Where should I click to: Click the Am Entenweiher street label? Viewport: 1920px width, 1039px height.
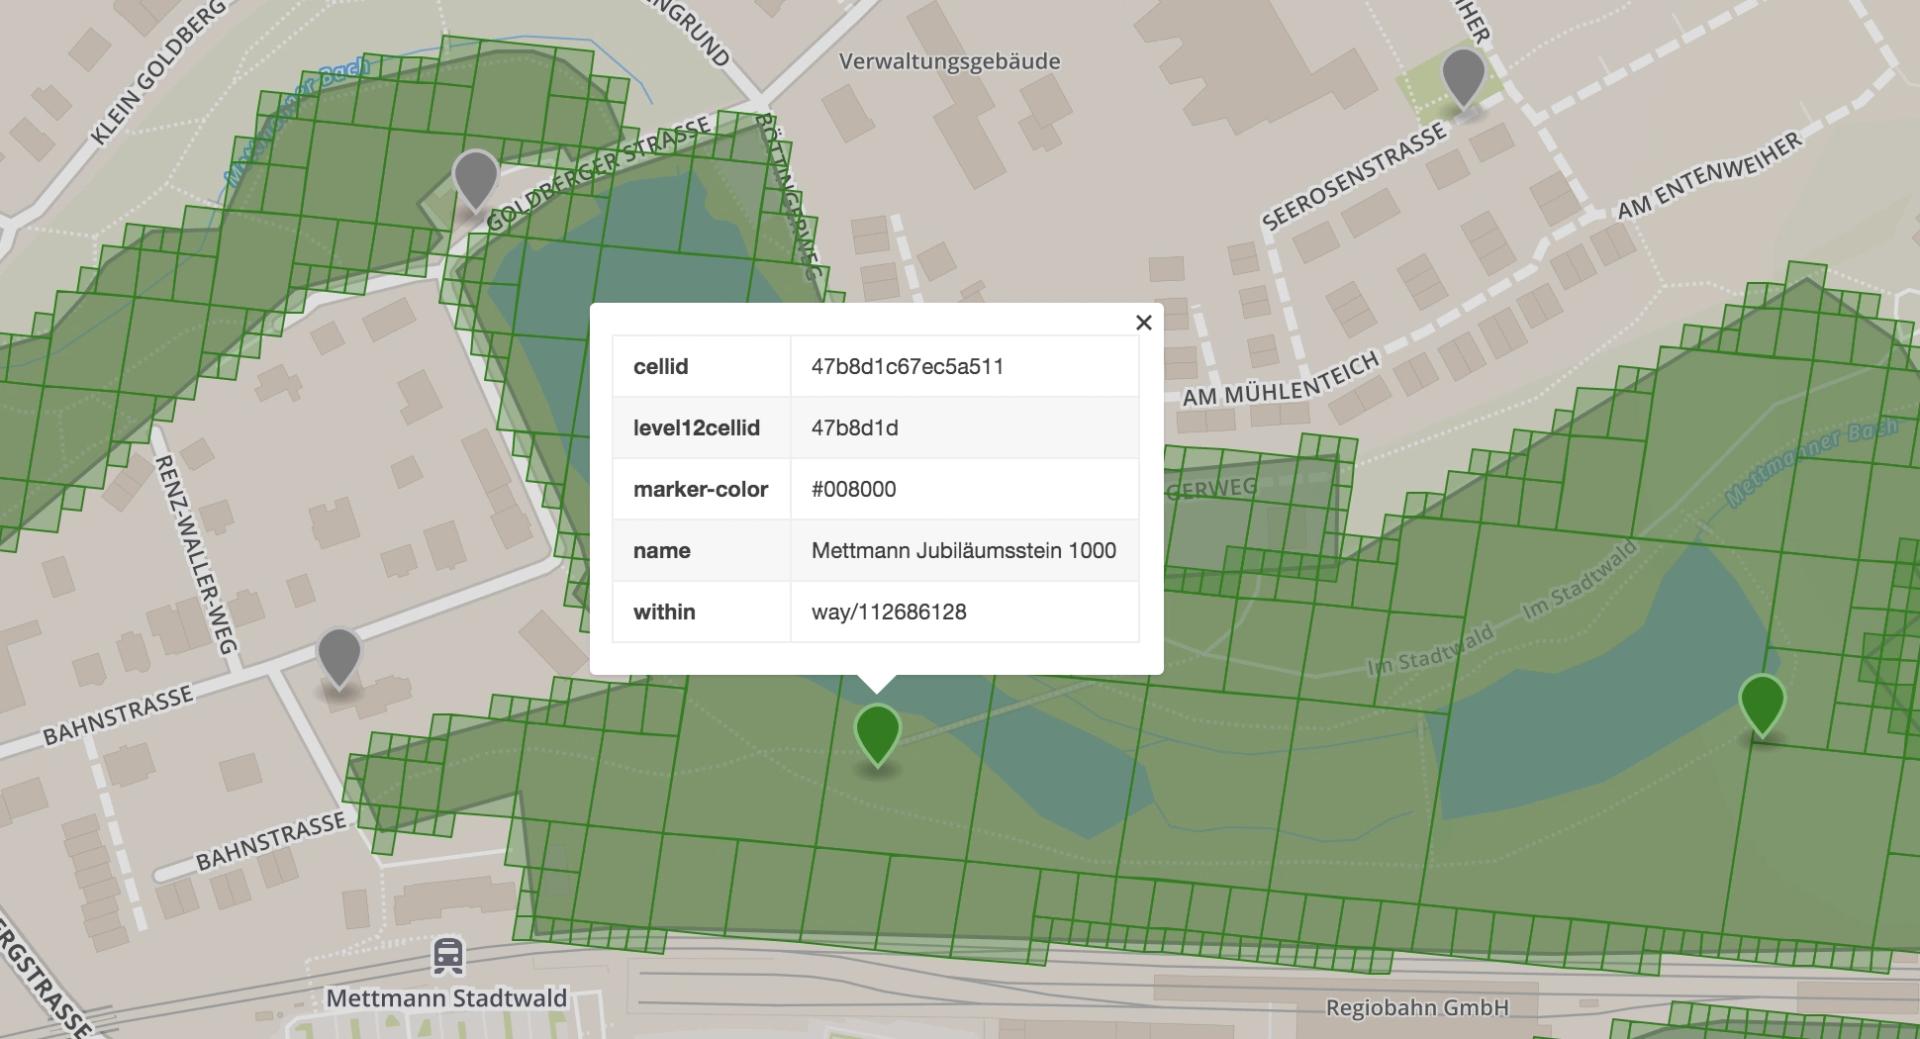point(1709,176)
